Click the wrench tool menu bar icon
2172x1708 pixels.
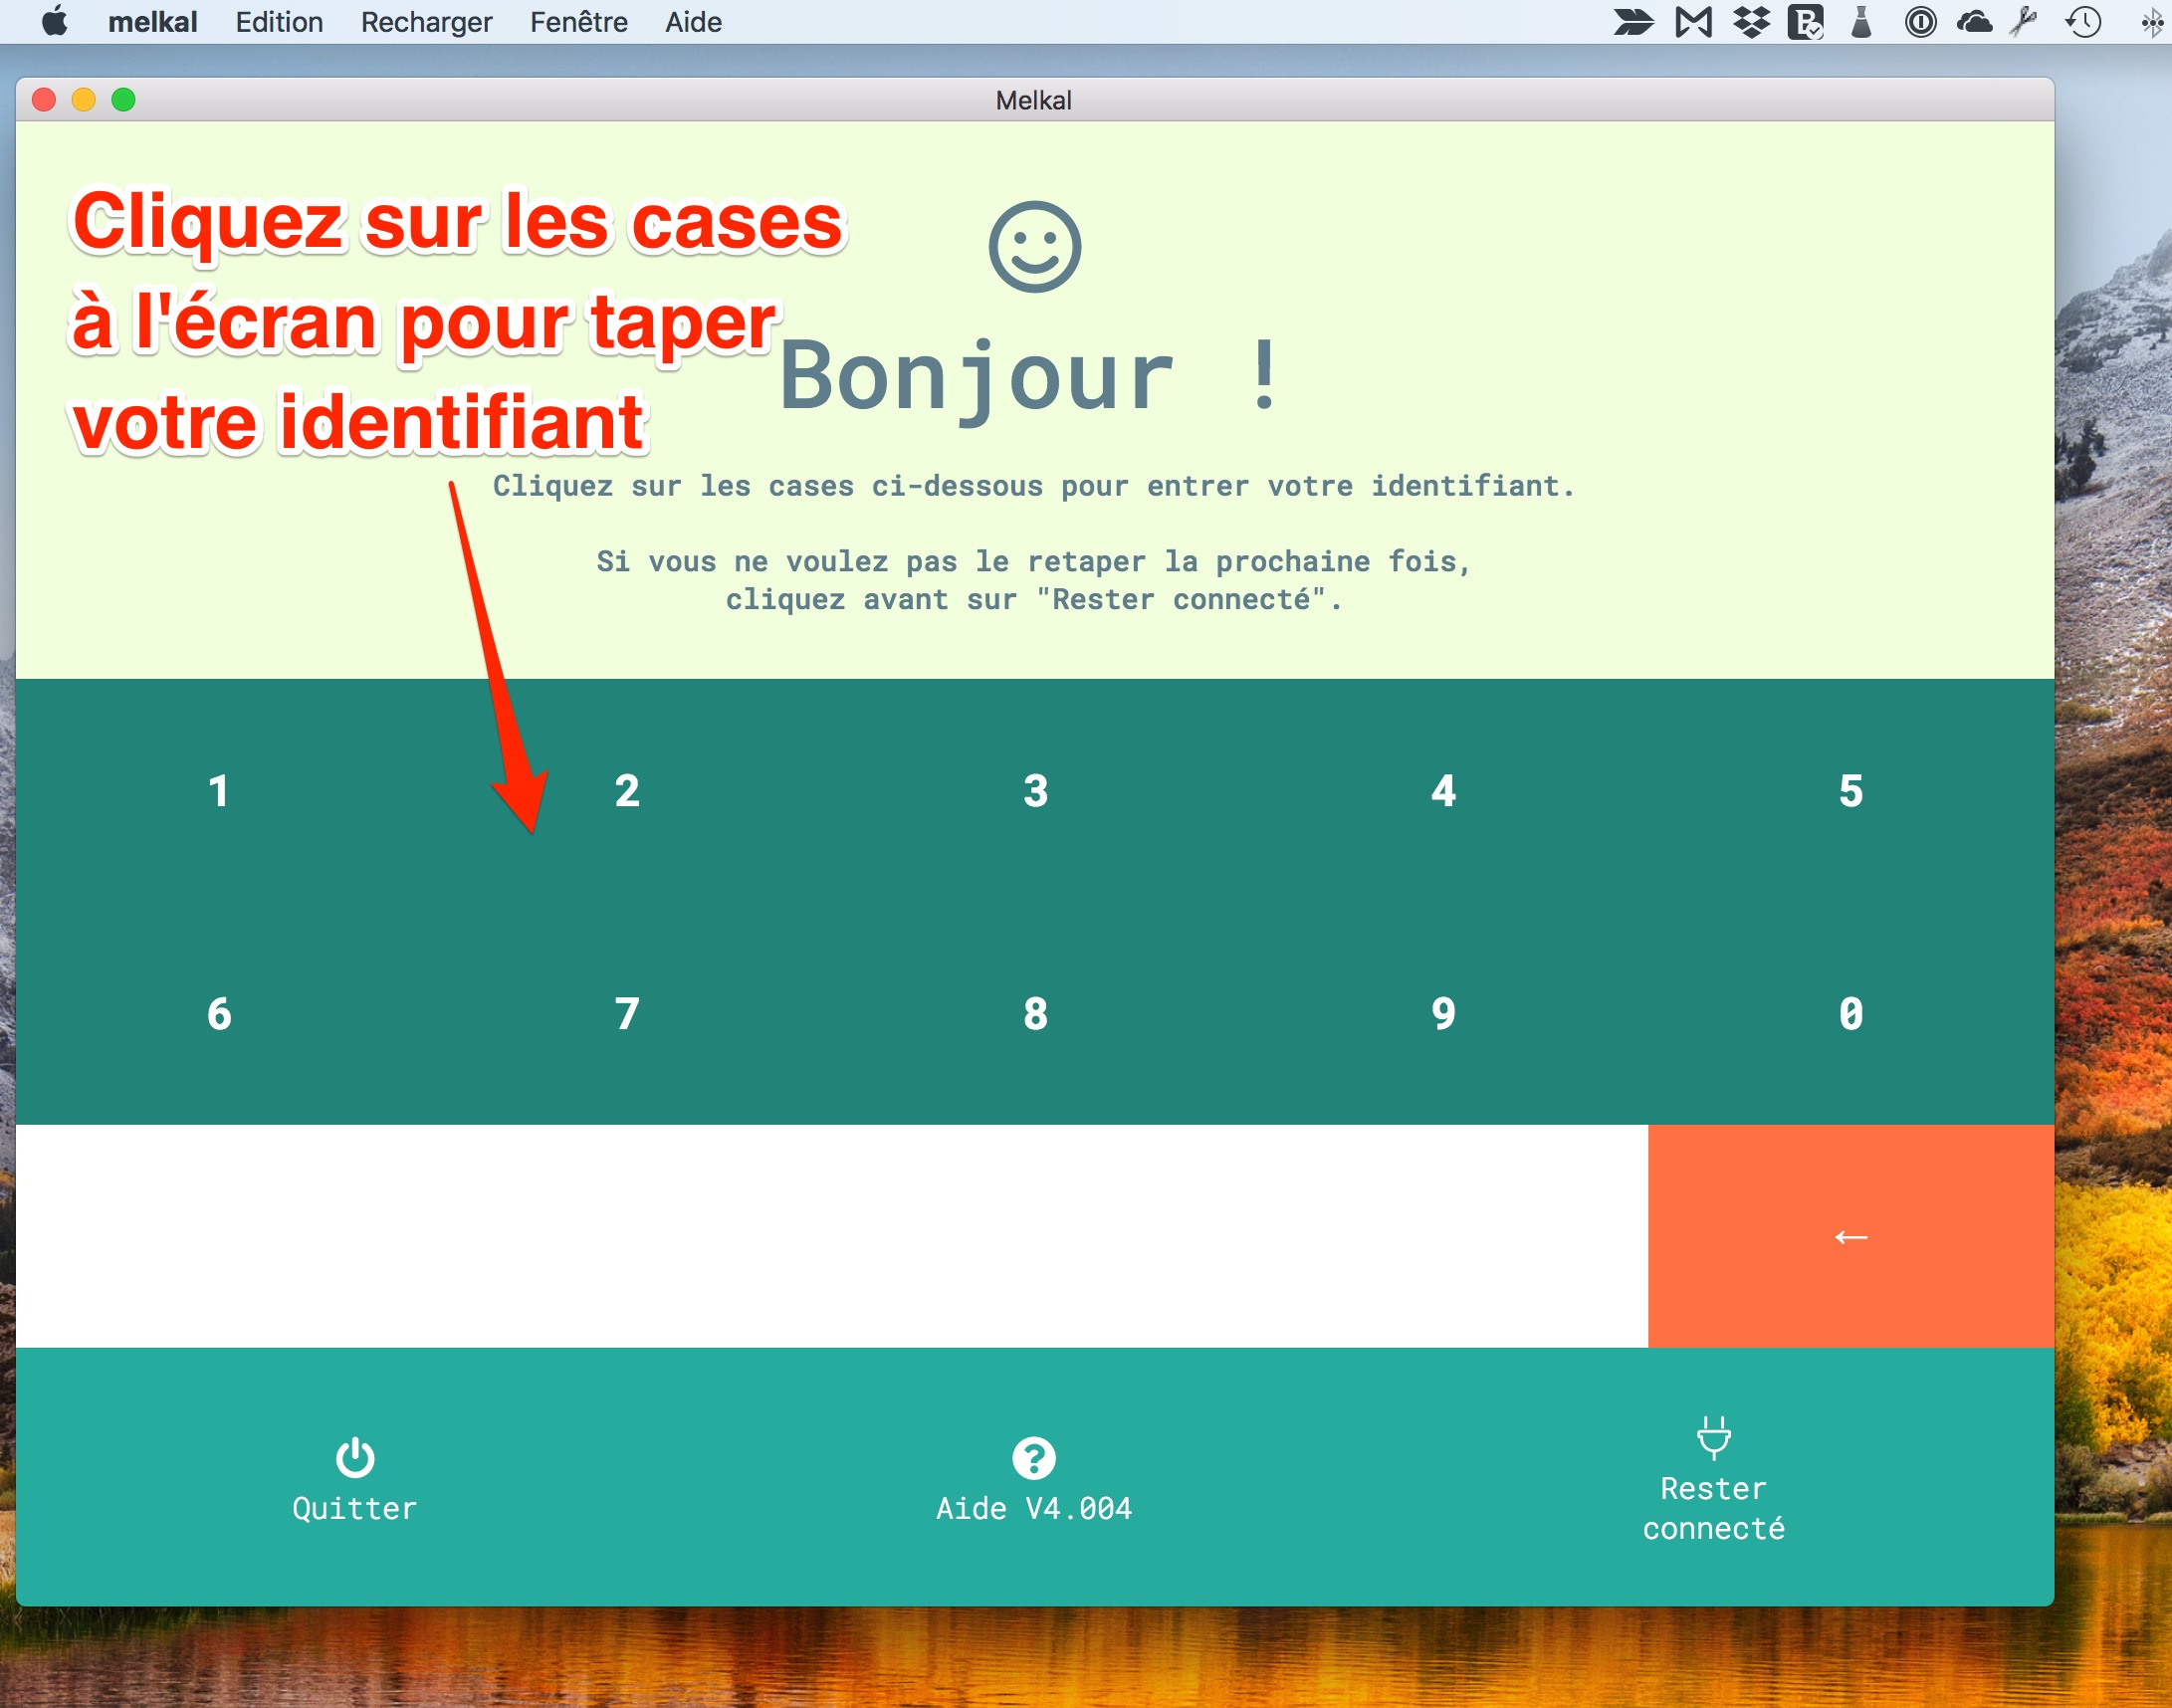pos(2024,22)
